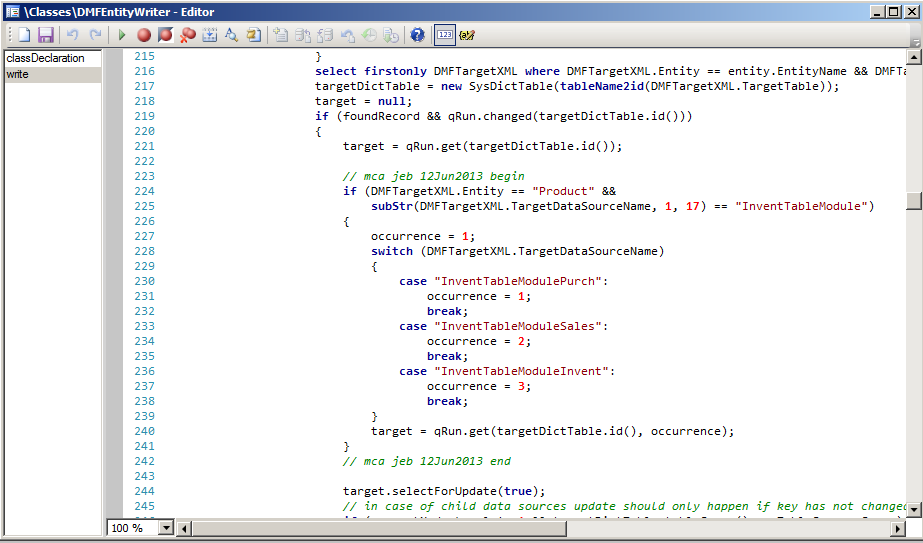The width and height of the screenshot is (923, 543).
Task: Click the New document icon
Action: [25, 35]
